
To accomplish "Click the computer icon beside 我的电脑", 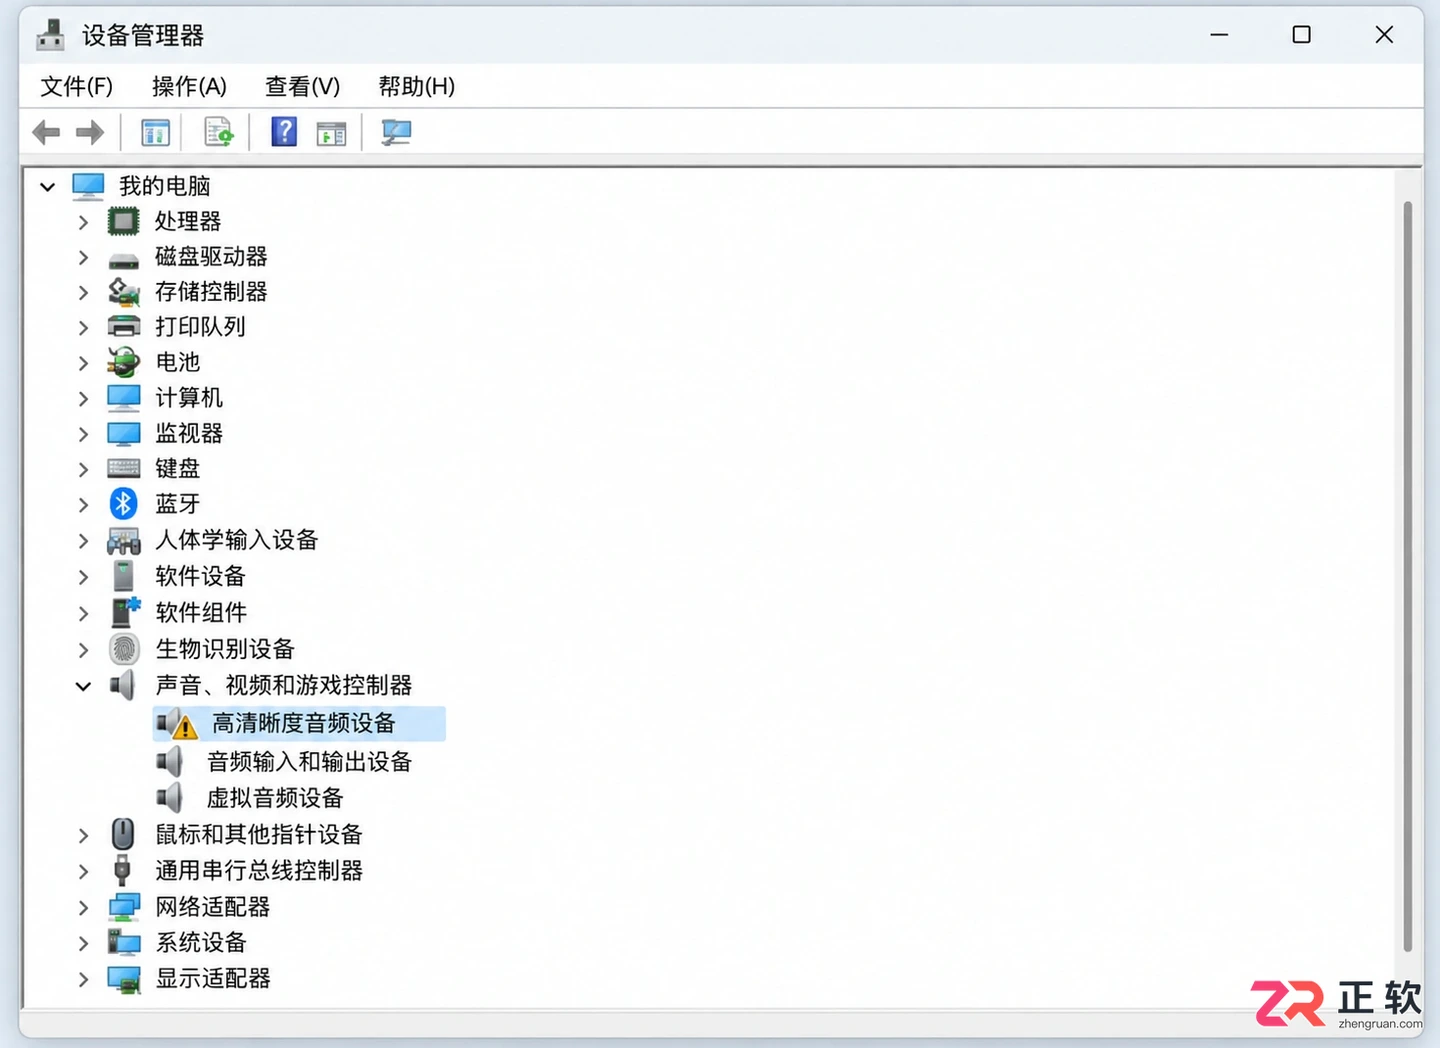I will (x=88, y=186).
